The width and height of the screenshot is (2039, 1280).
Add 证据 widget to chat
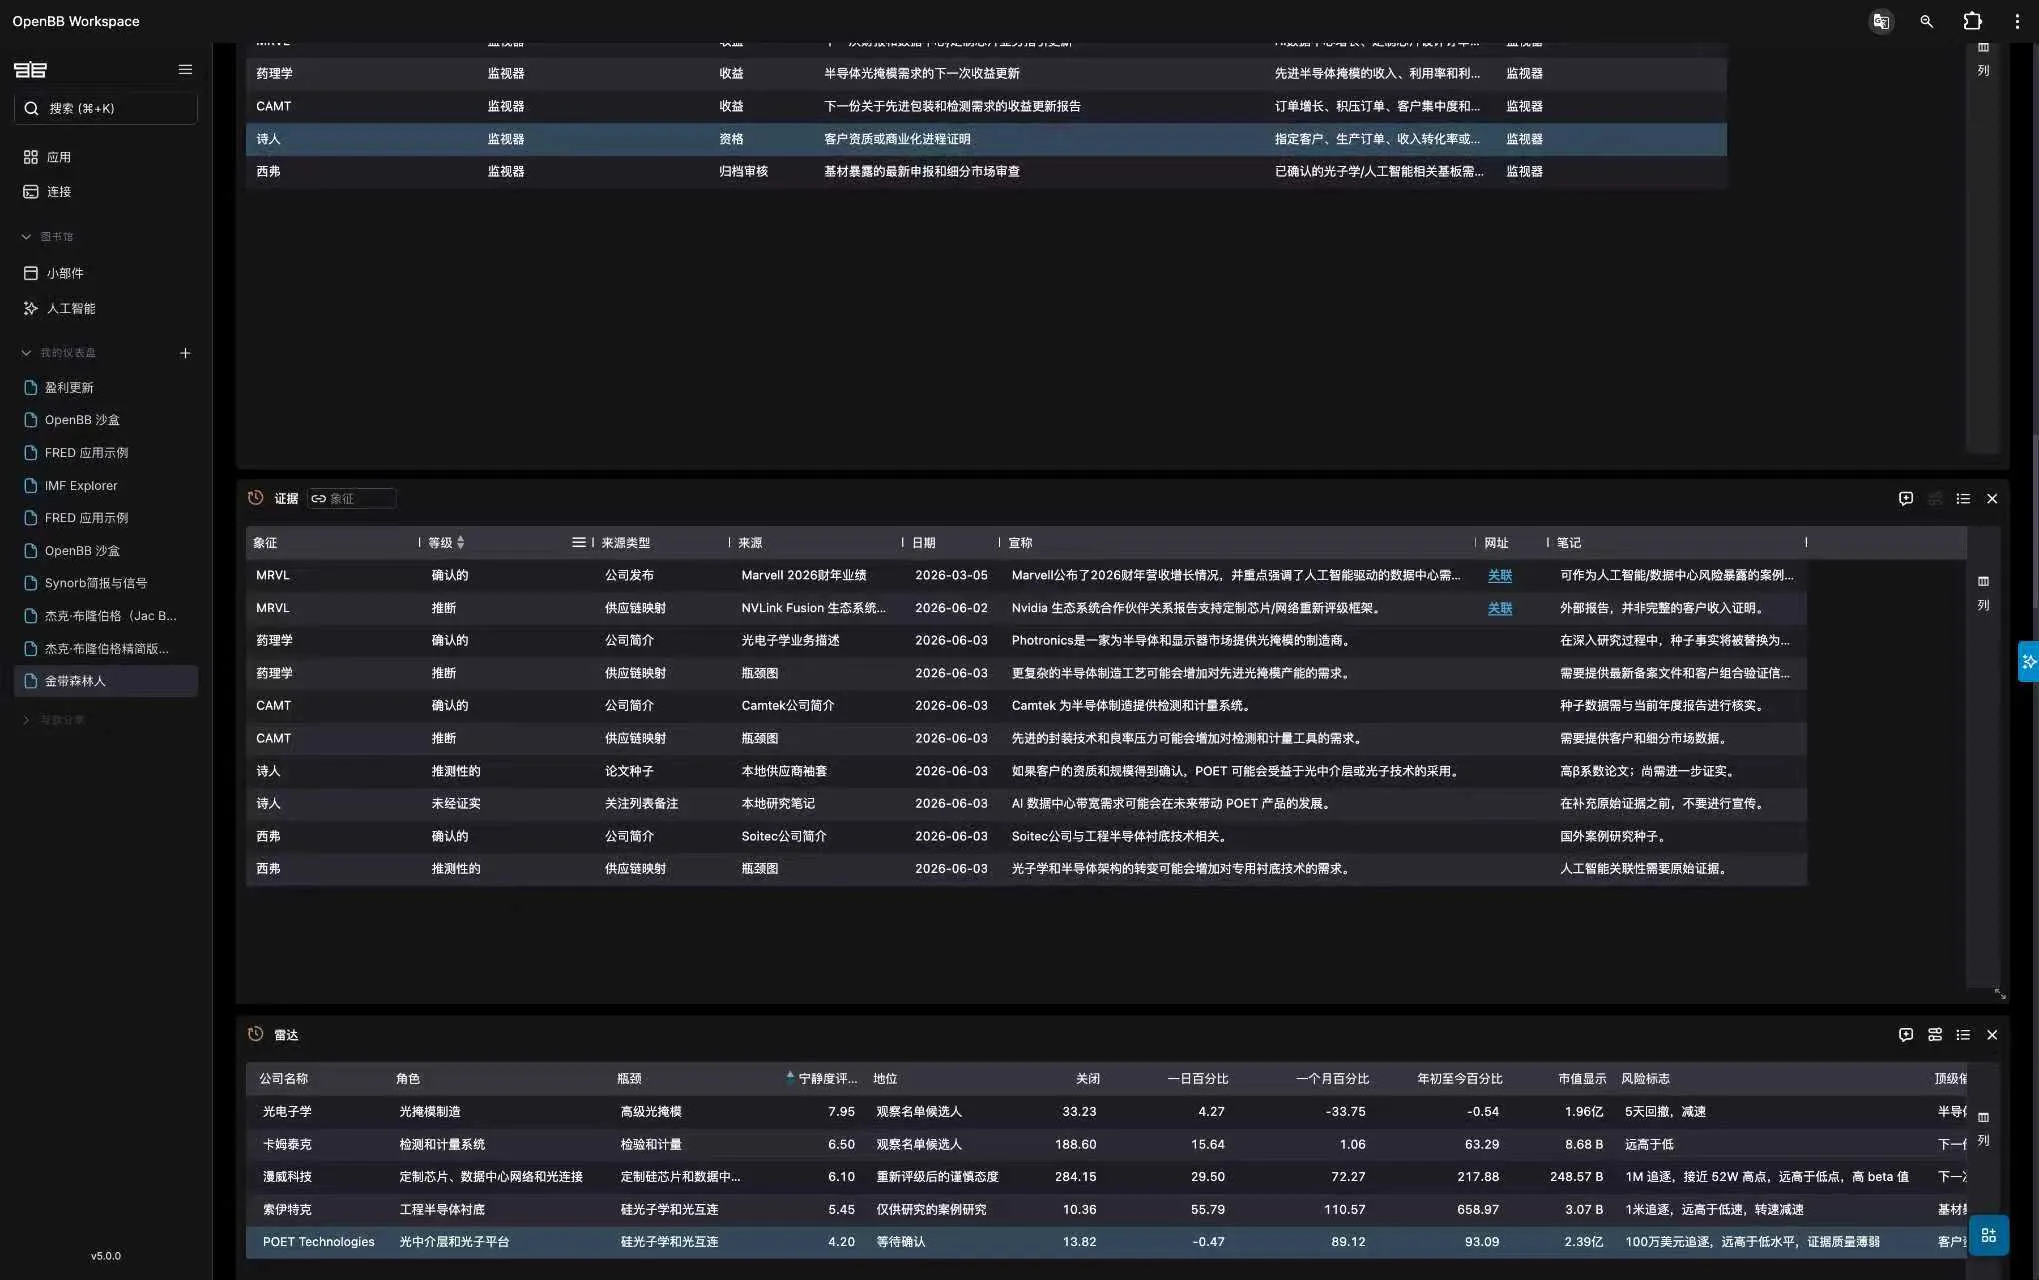tap(1906, 498)
